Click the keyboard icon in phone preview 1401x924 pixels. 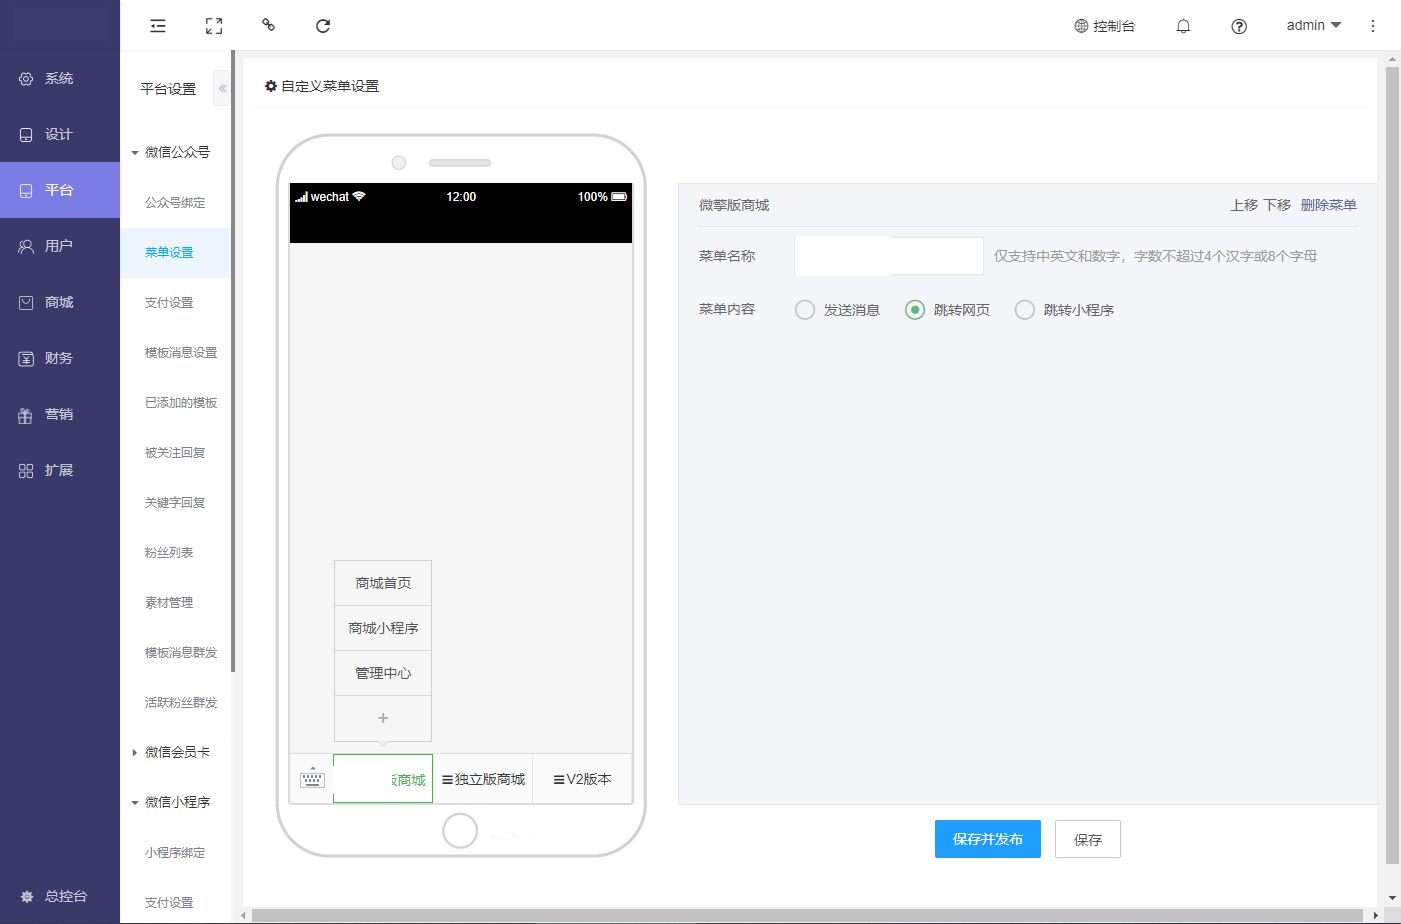pyautogui.click(x=312, y=778)
